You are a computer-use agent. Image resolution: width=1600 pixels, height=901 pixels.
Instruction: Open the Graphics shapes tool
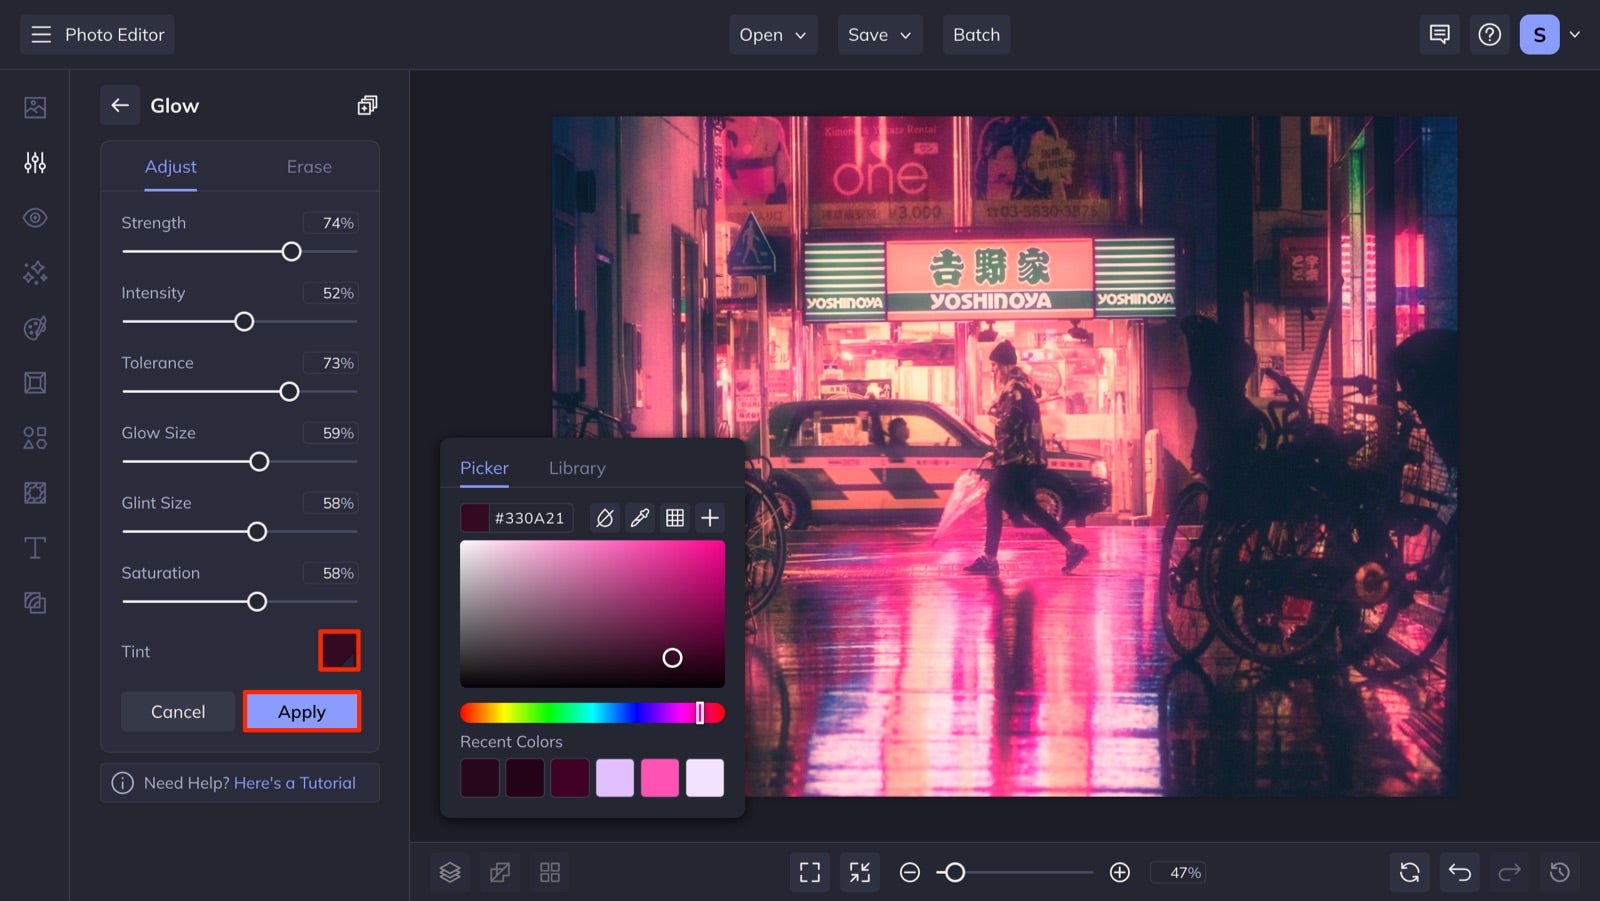(x=34, y=437)
